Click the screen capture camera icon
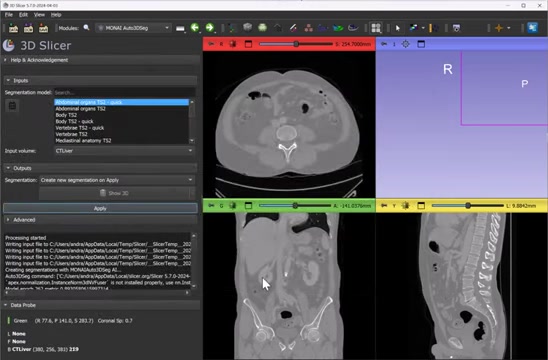Viewport: 548px width, 360px height. [x=456, y=28]
